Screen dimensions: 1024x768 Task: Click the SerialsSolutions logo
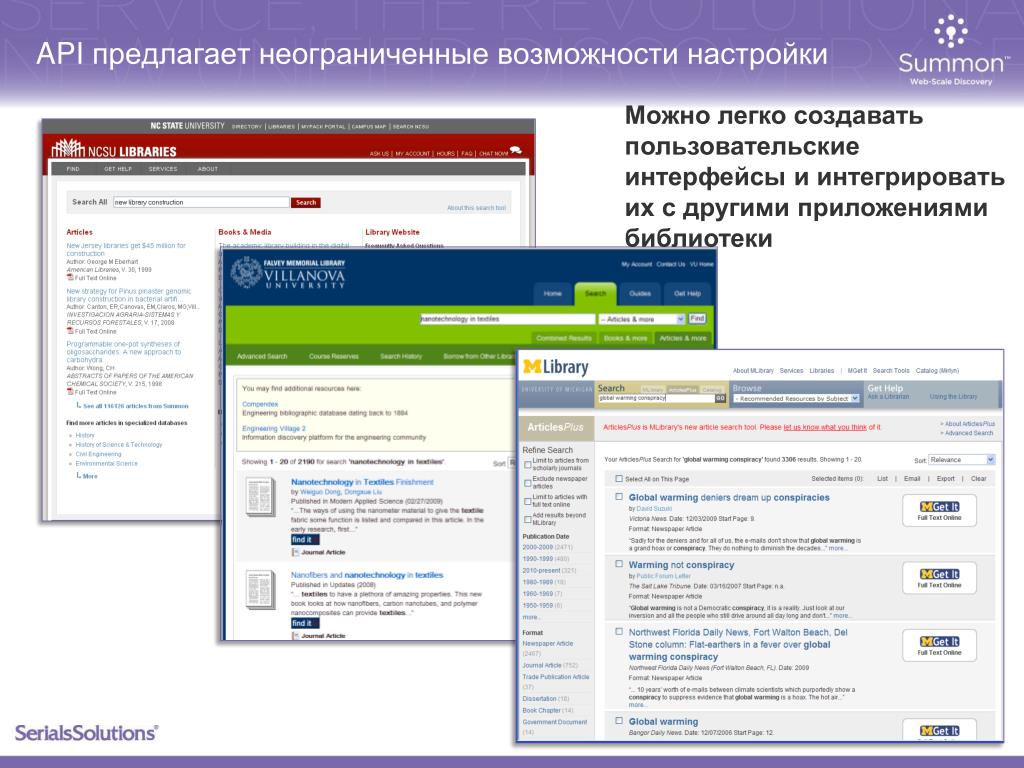click(86, 733)
